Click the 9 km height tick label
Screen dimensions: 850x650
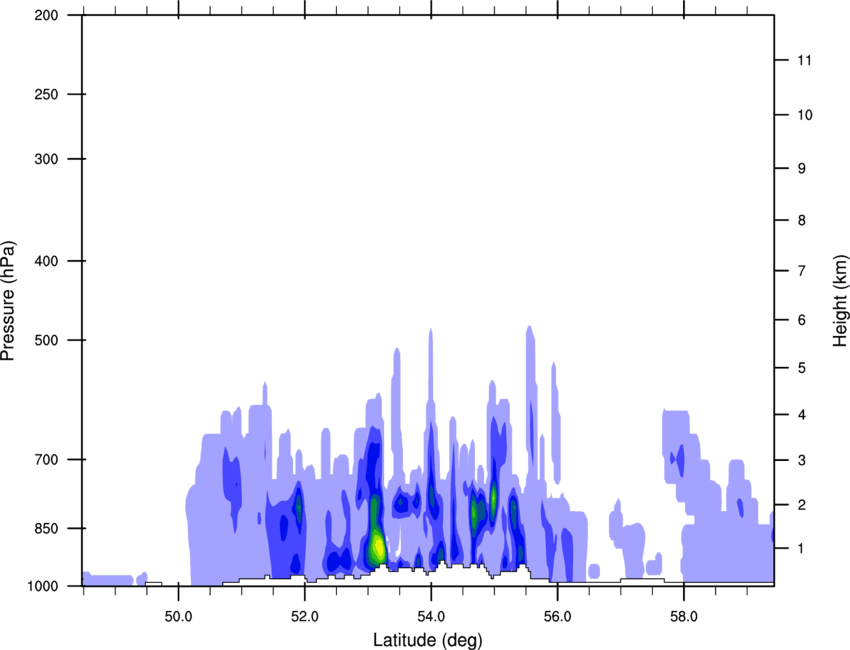(802, 169)
